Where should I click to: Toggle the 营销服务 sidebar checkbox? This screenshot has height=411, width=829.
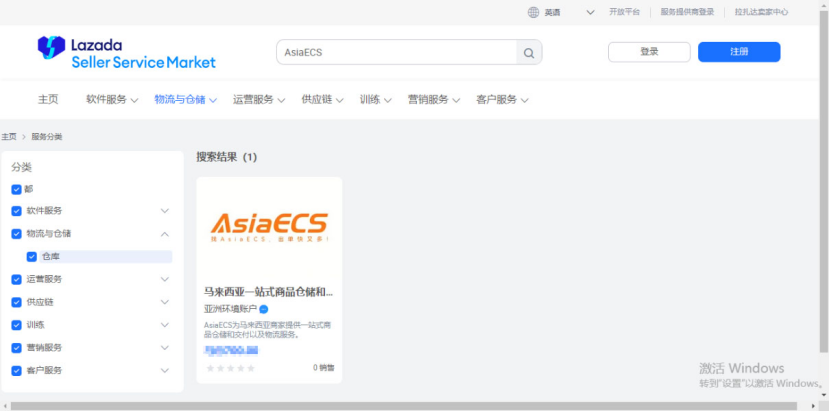click(x=16, y=348)
